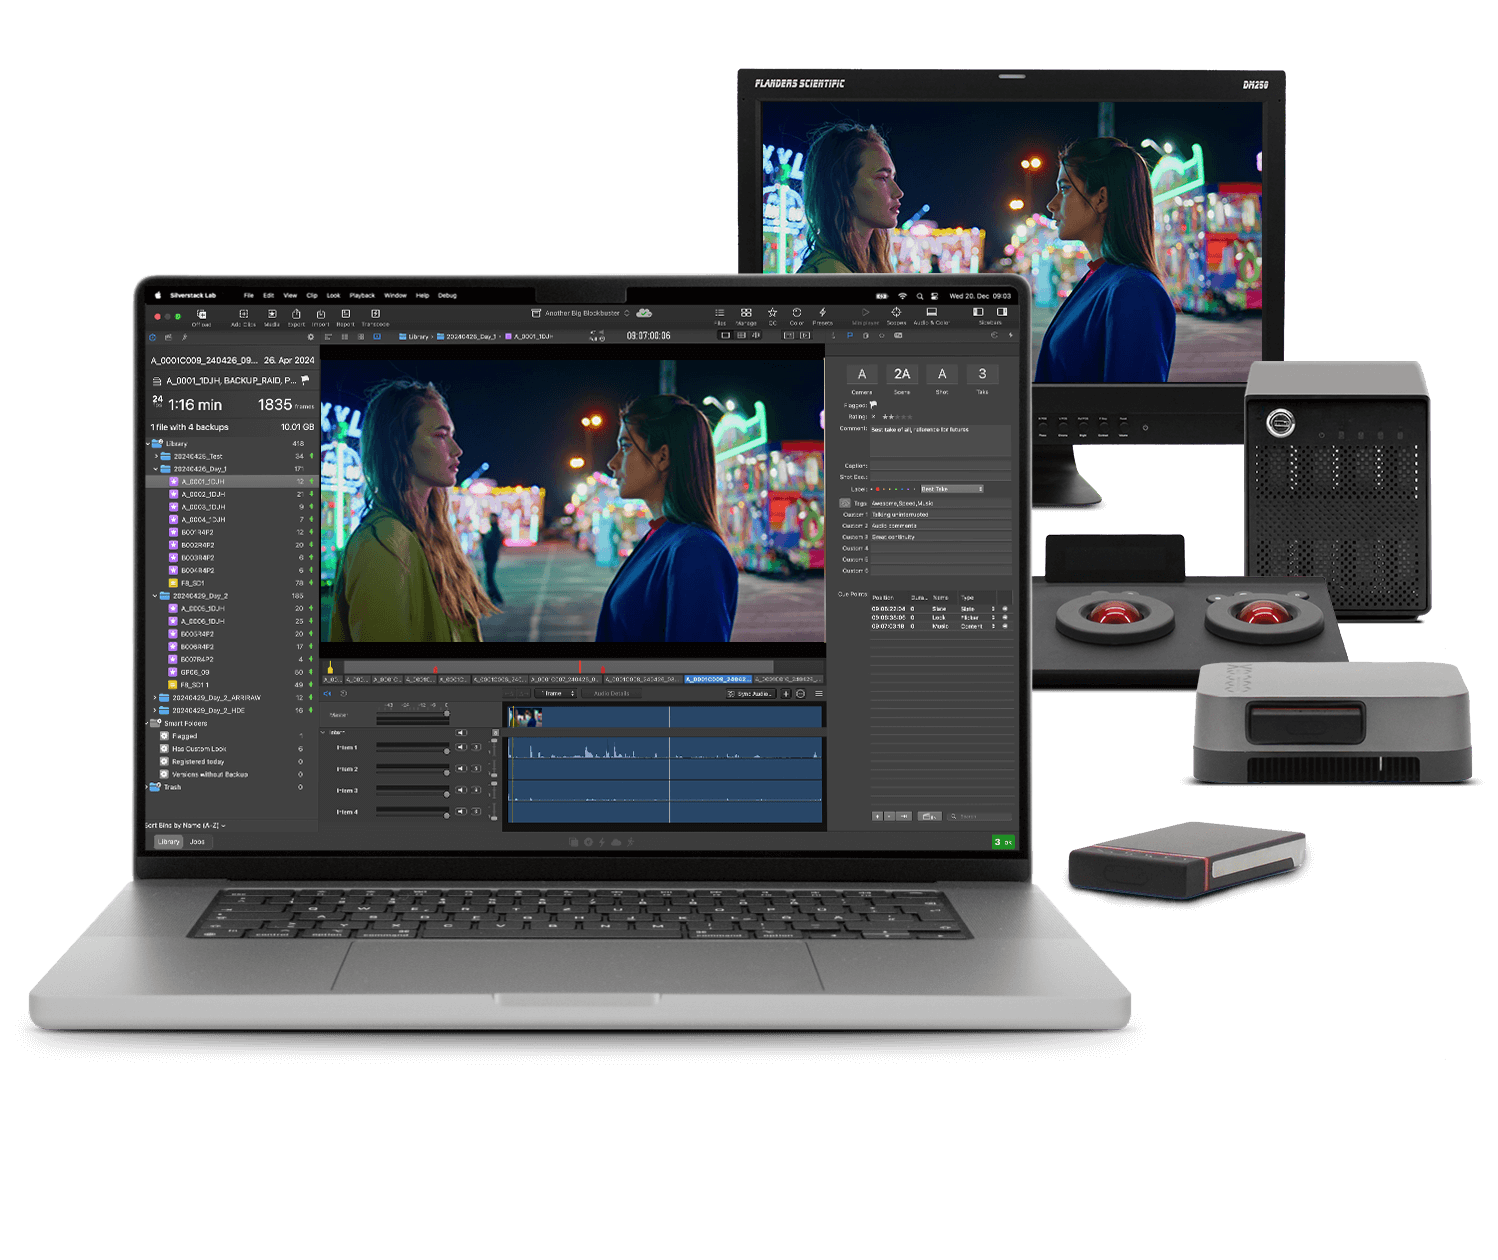Open the Scopes panel icon
1498x1260 pixels.
click(x=896, y=314)
